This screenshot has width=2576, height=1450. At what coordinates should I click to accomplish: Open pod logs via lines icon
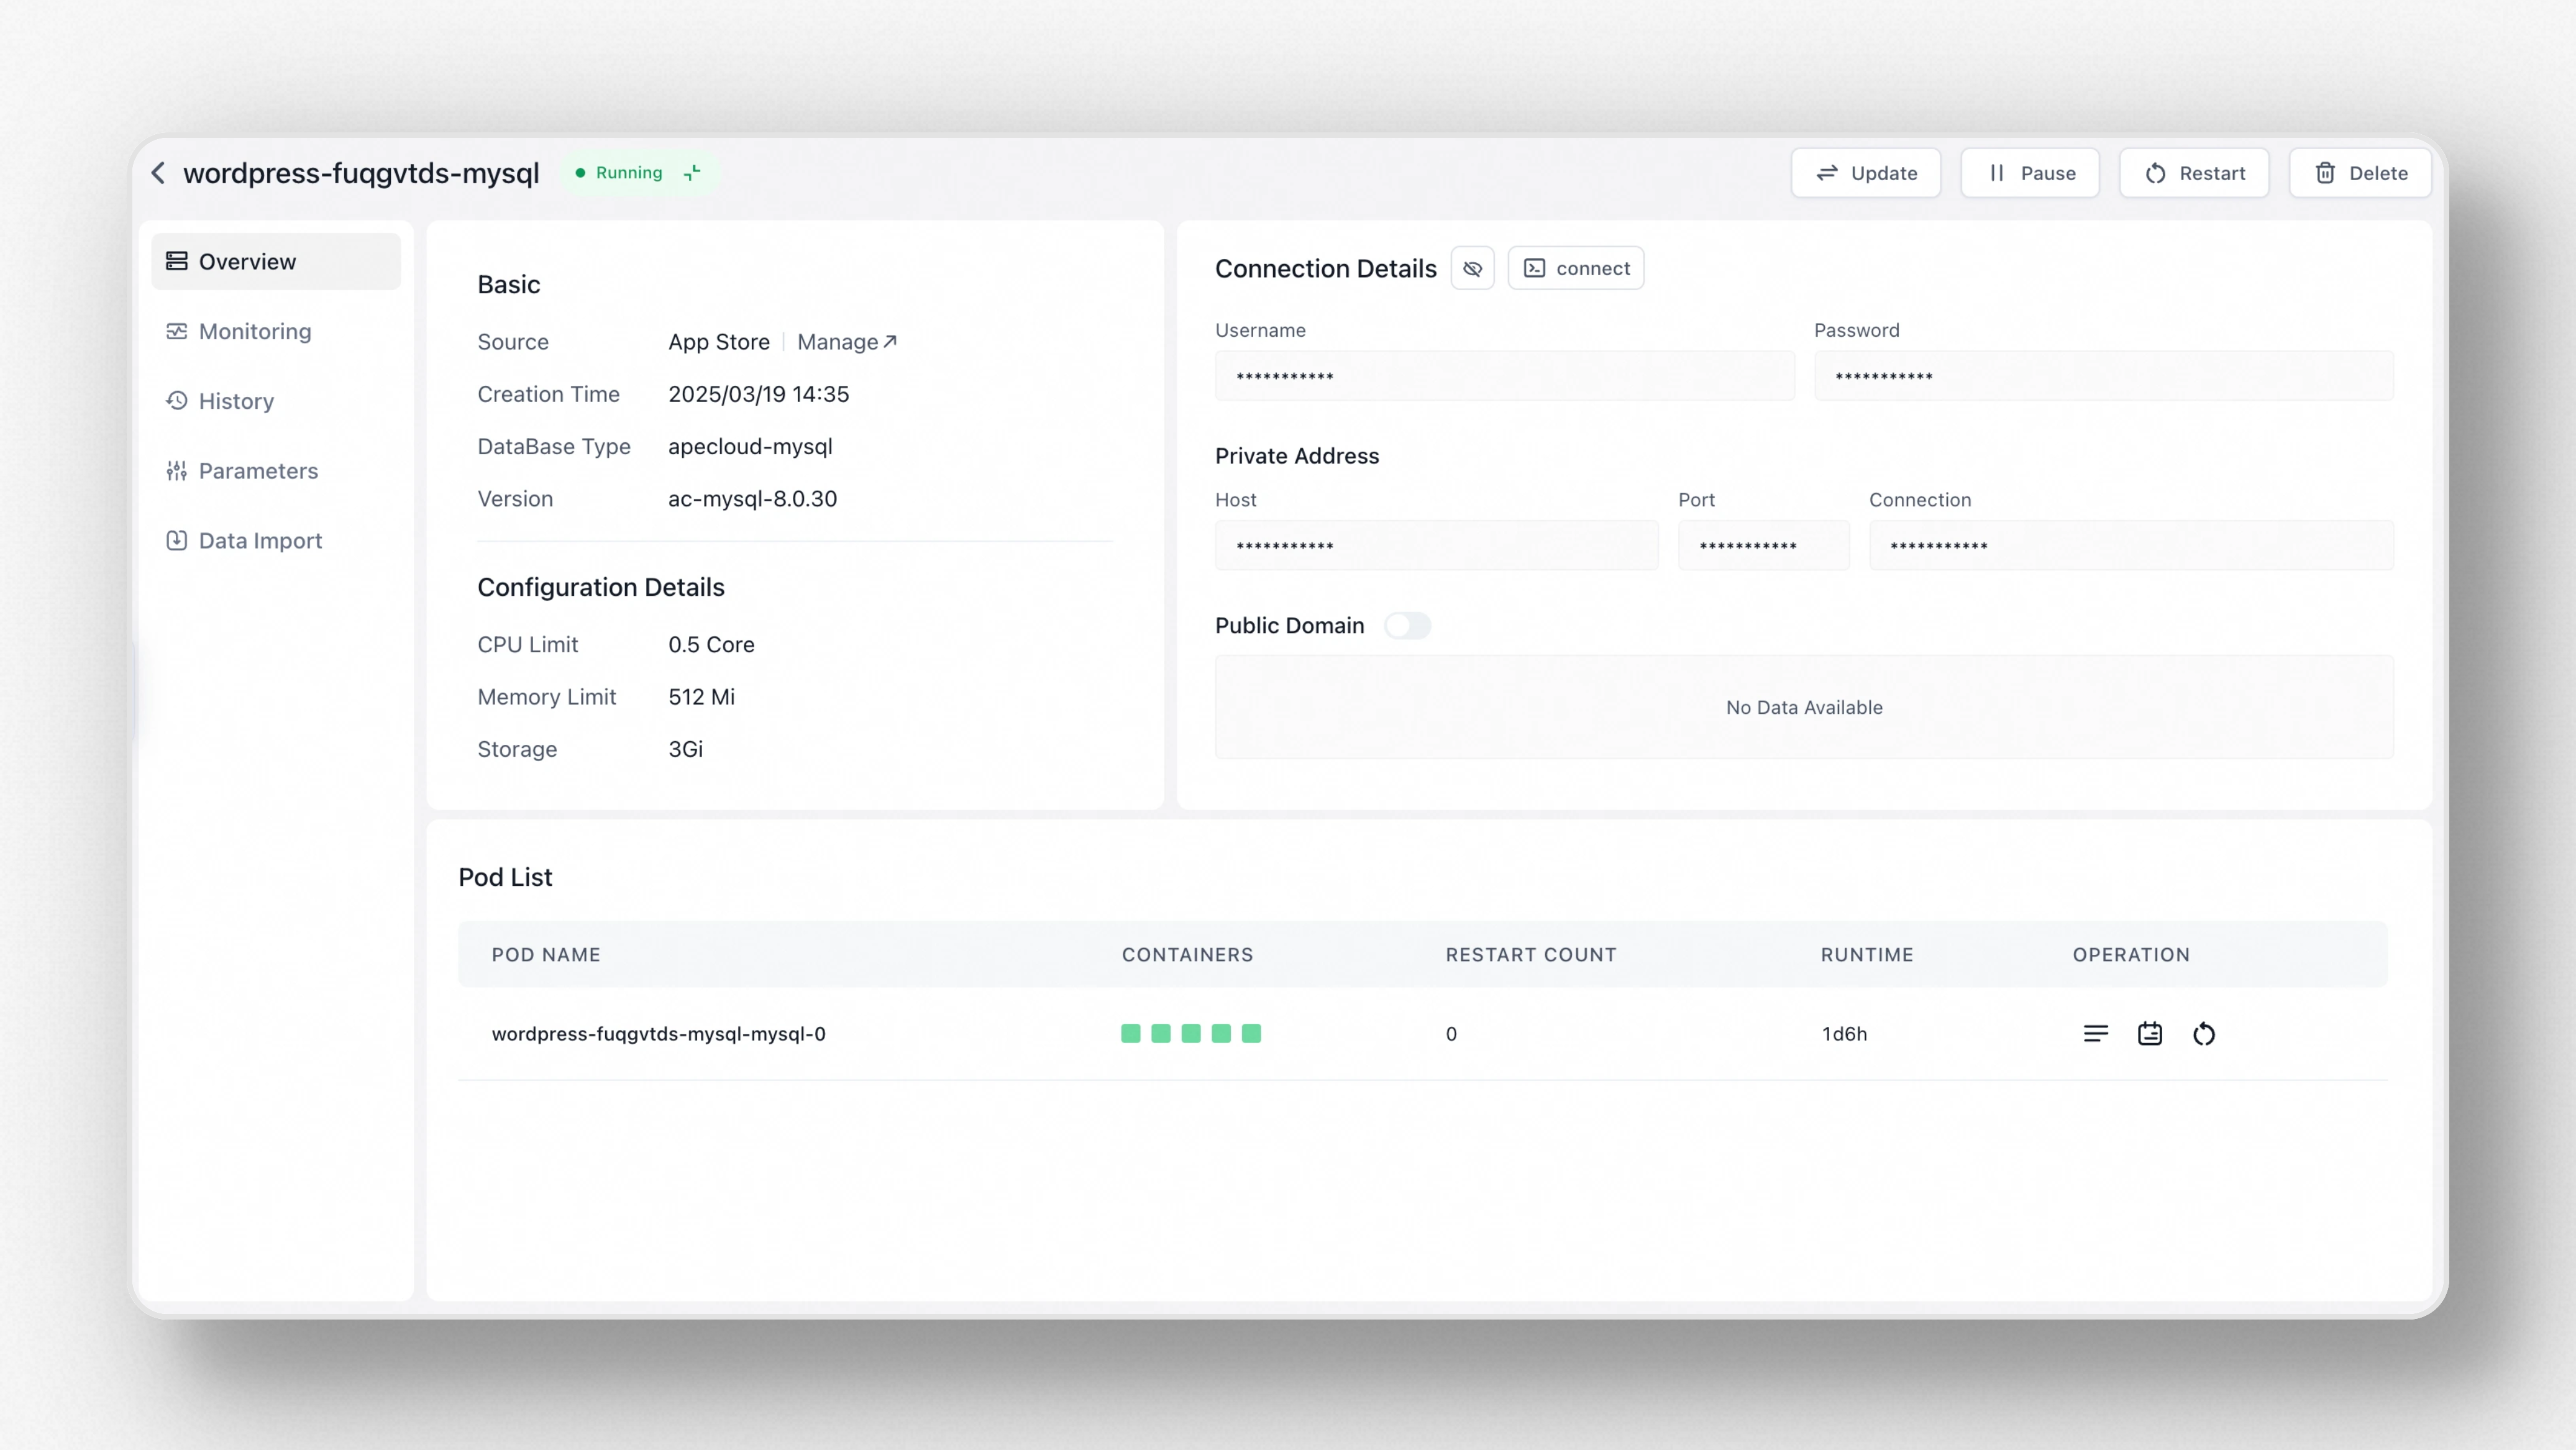coord(2095,1033)
